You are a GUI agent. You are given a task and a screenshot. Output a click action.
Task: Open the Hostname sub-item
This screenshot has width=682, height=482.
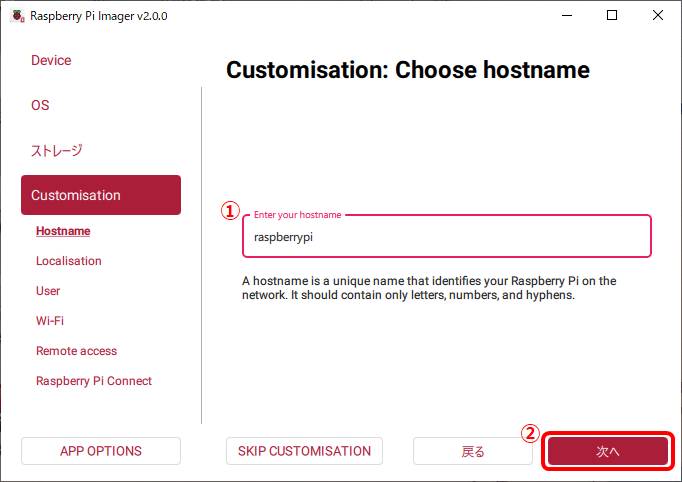63,231
